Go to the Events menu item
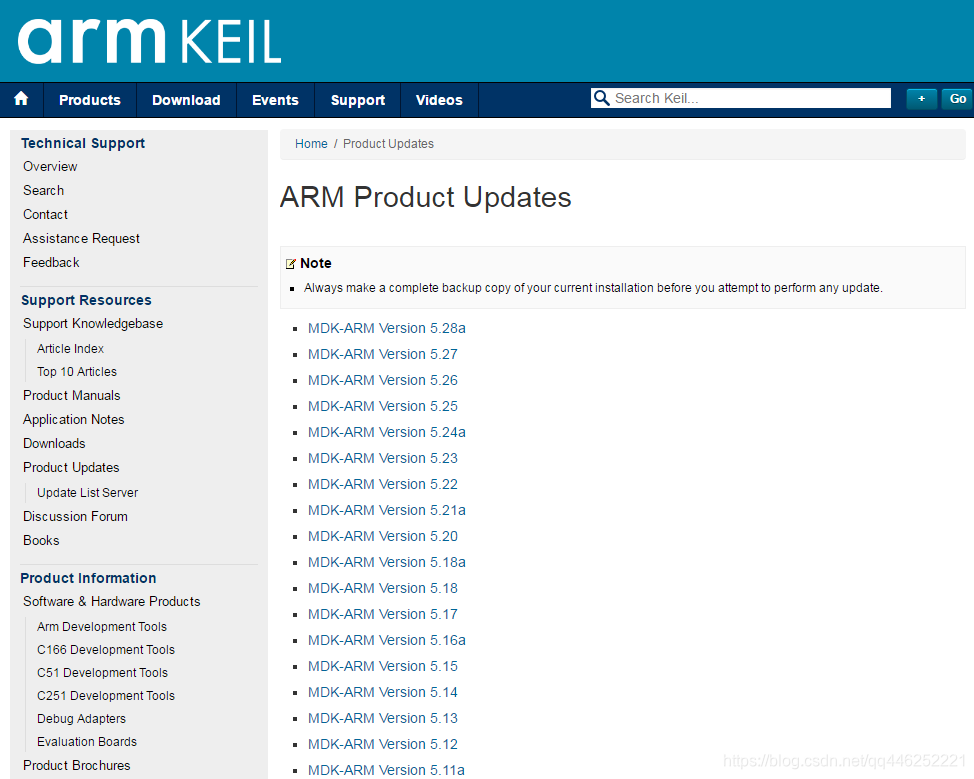This screenshot has height=779, width=974. click(x=275, y=100)
